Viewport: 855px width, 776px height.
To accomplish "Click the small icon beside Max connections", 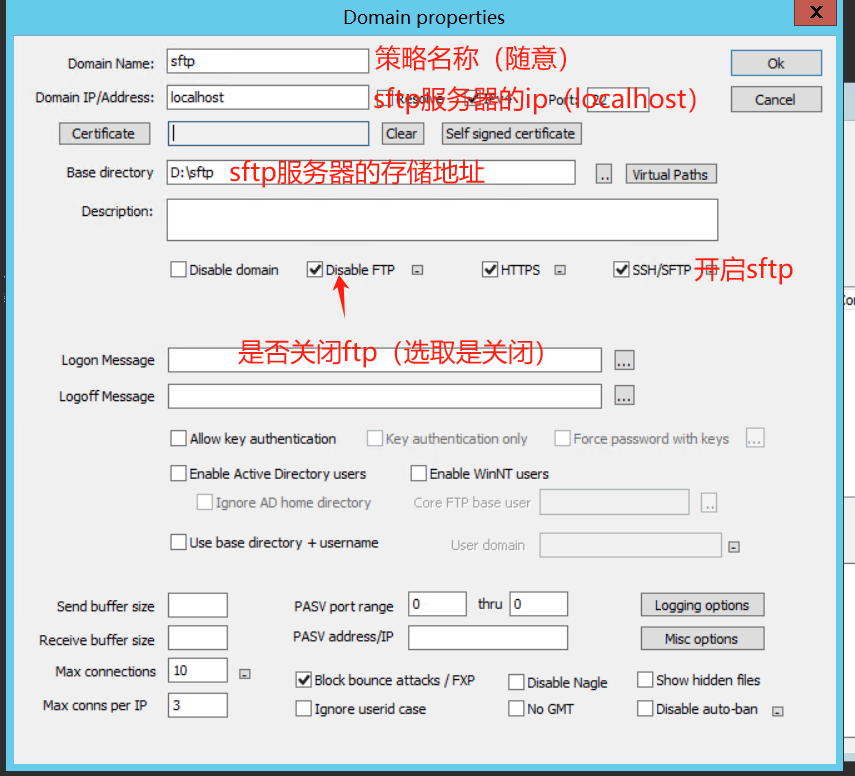I will pyautogui.click(x=244, y=673).
